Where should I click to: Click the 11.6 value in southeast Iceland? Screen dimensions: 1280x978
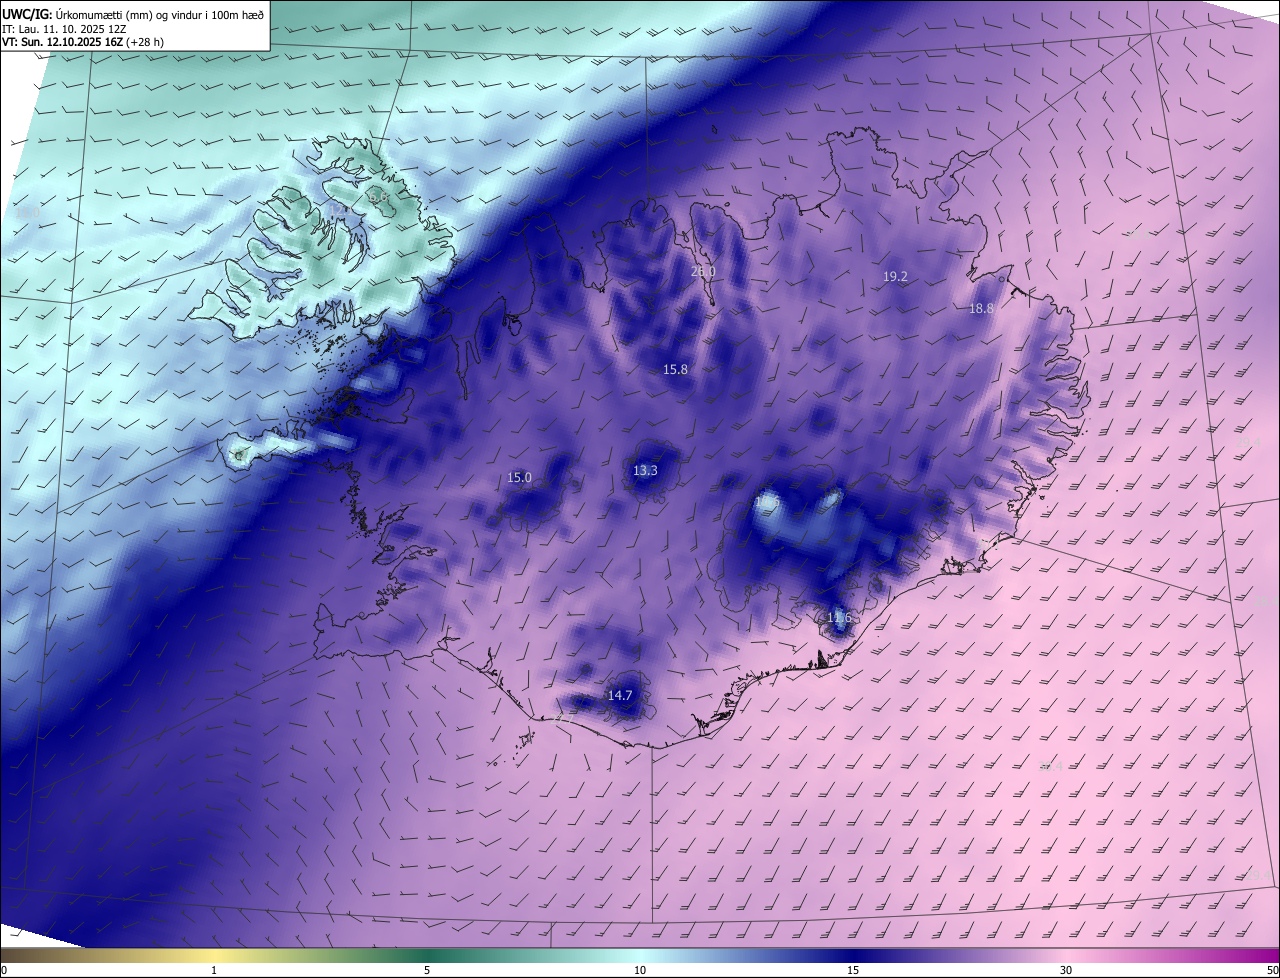click(839, 618)
